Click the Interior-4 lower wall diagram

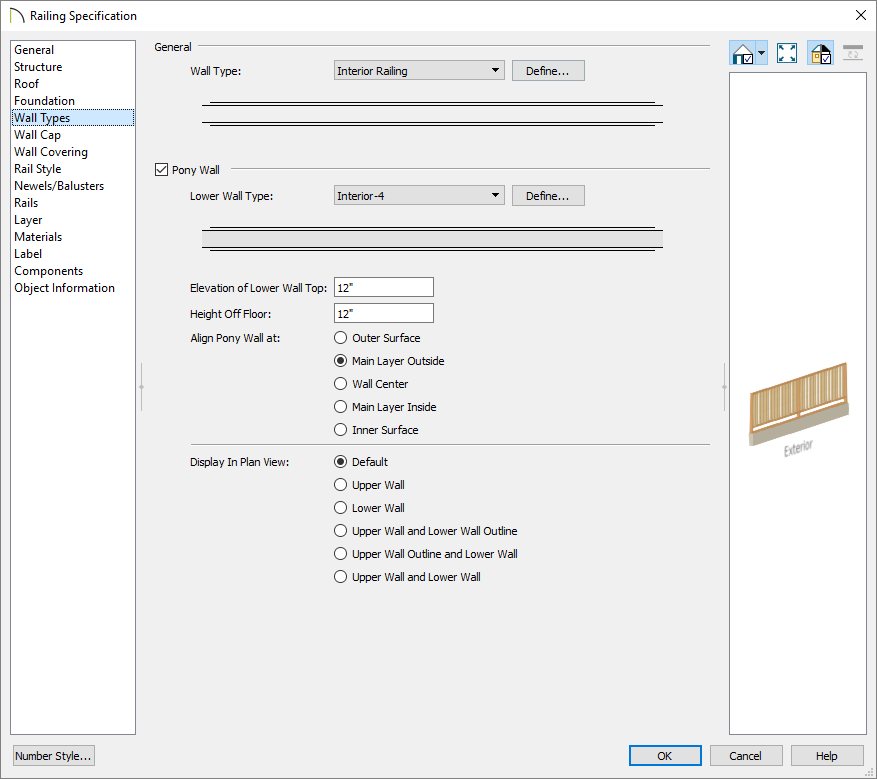(432, 239)
